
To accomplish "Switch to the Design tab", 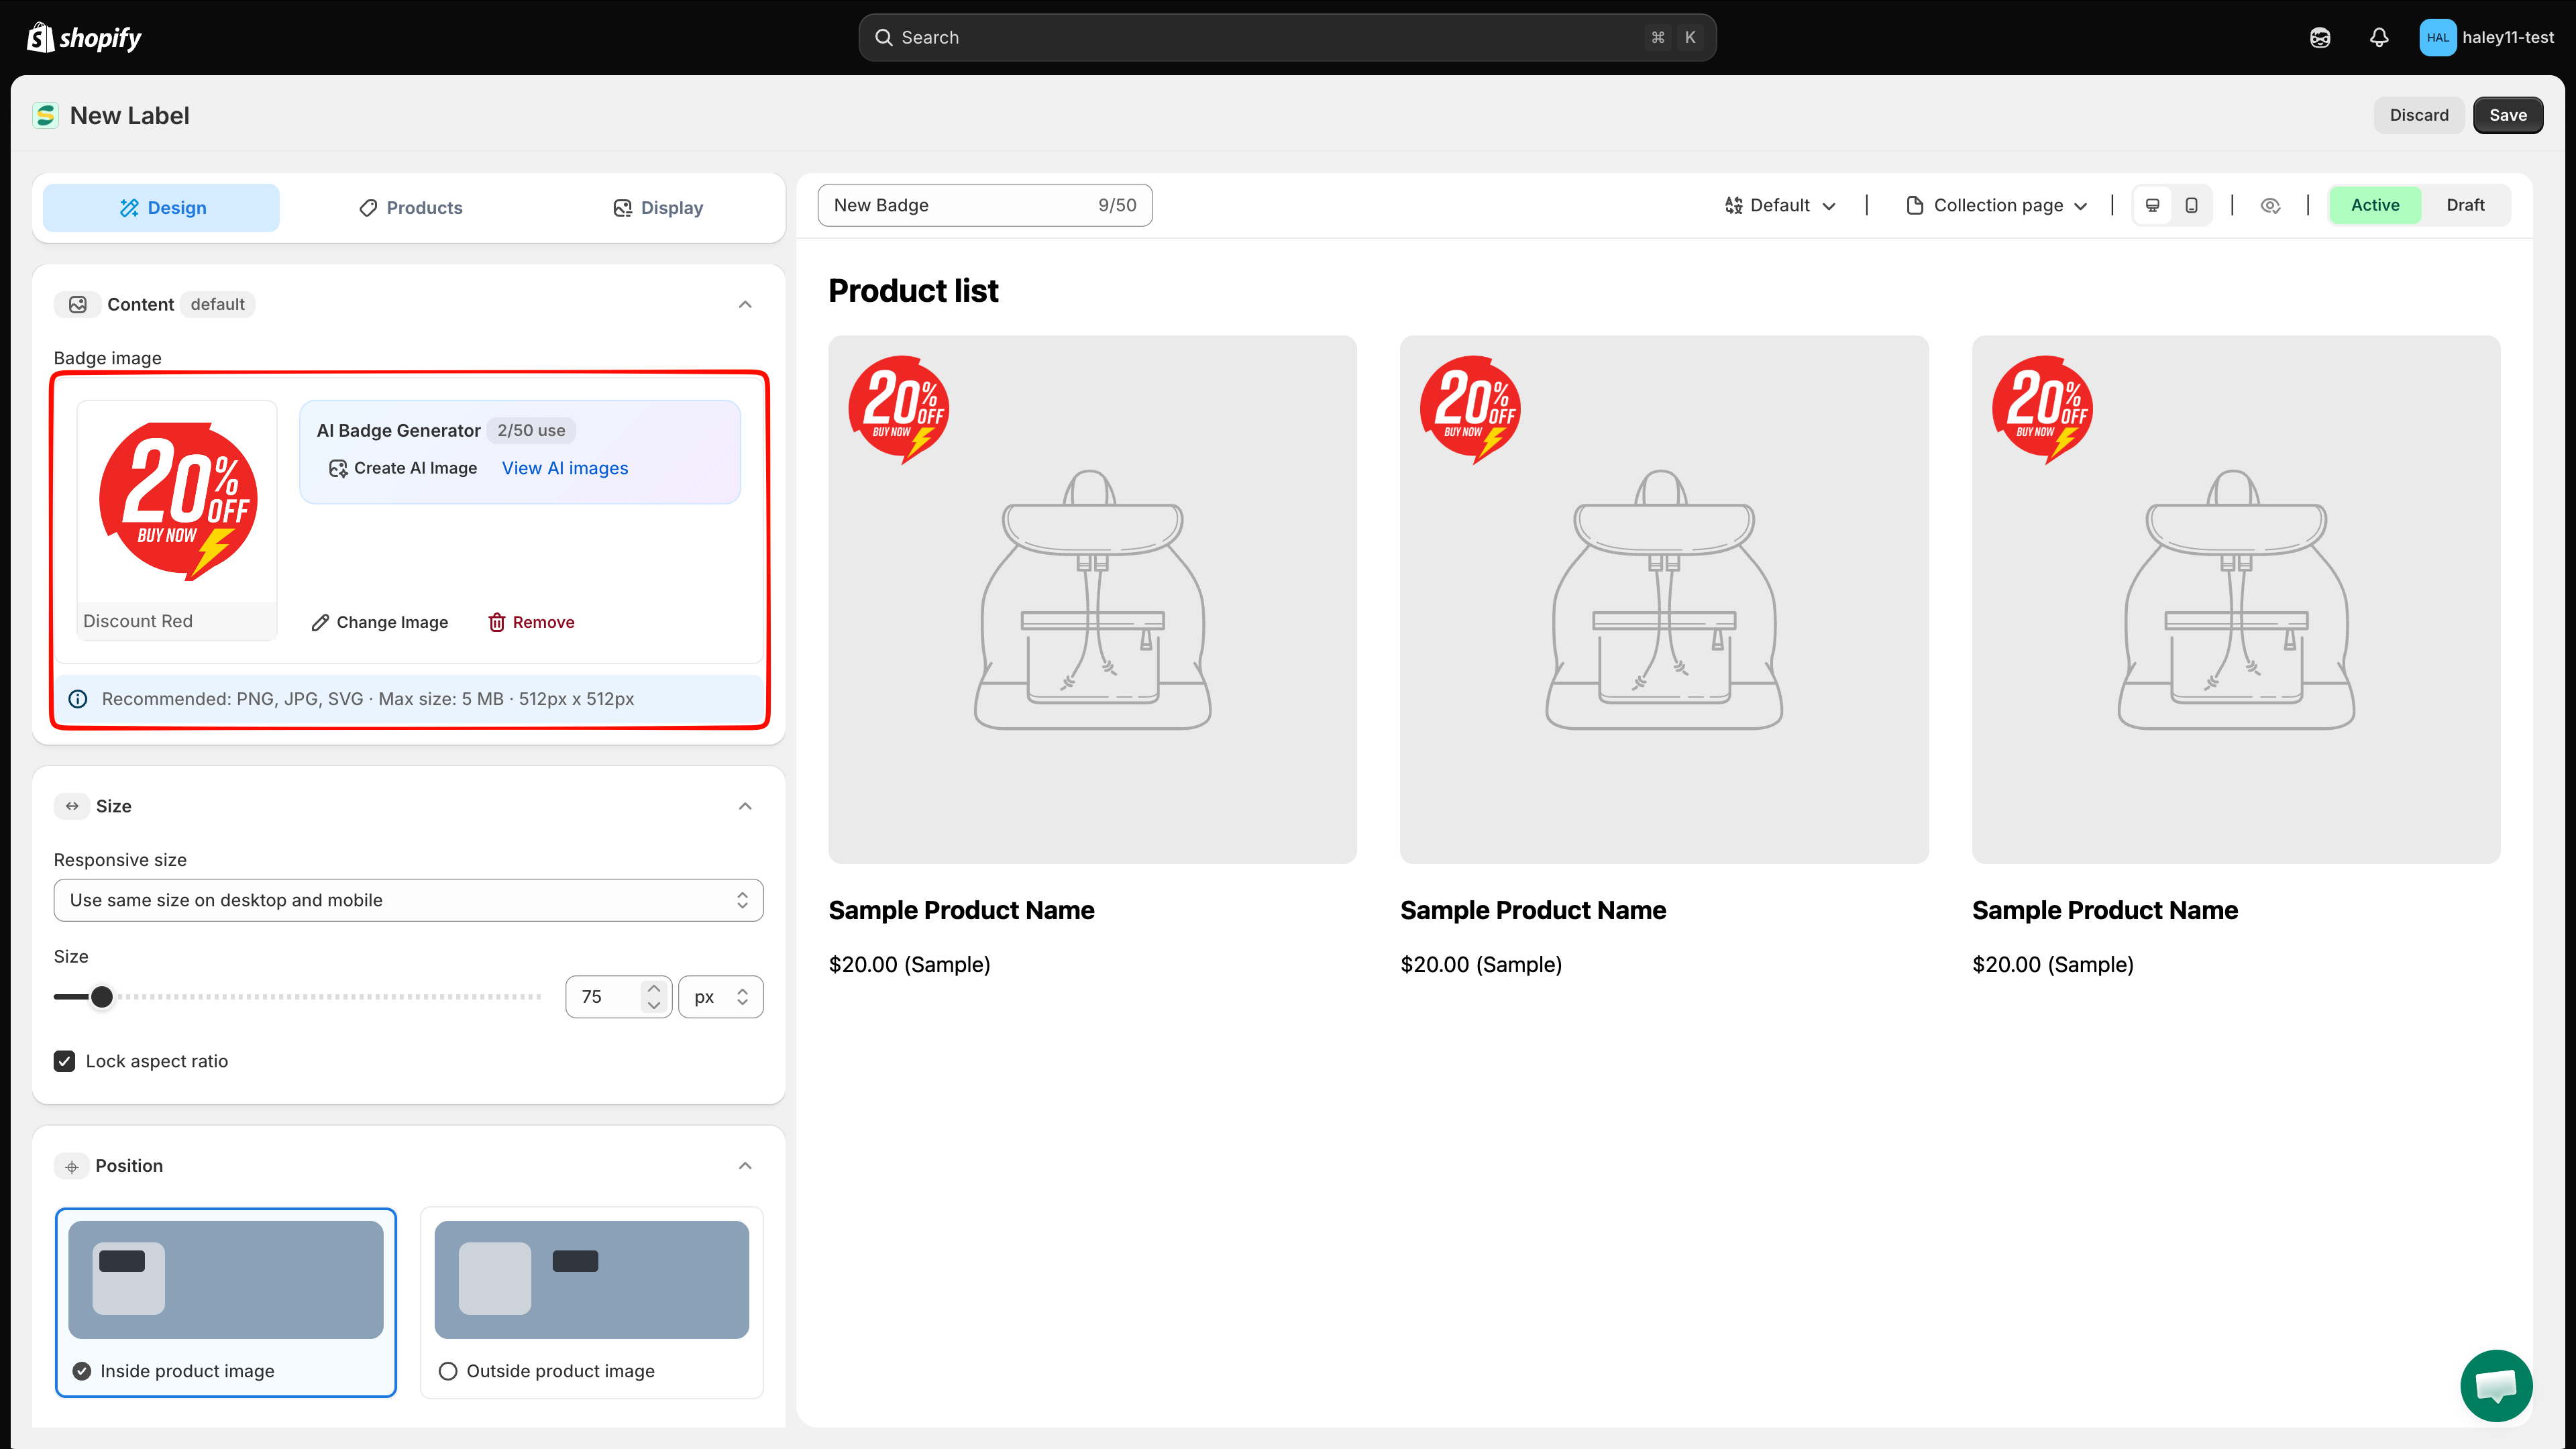I will click(x=161, y=207).
